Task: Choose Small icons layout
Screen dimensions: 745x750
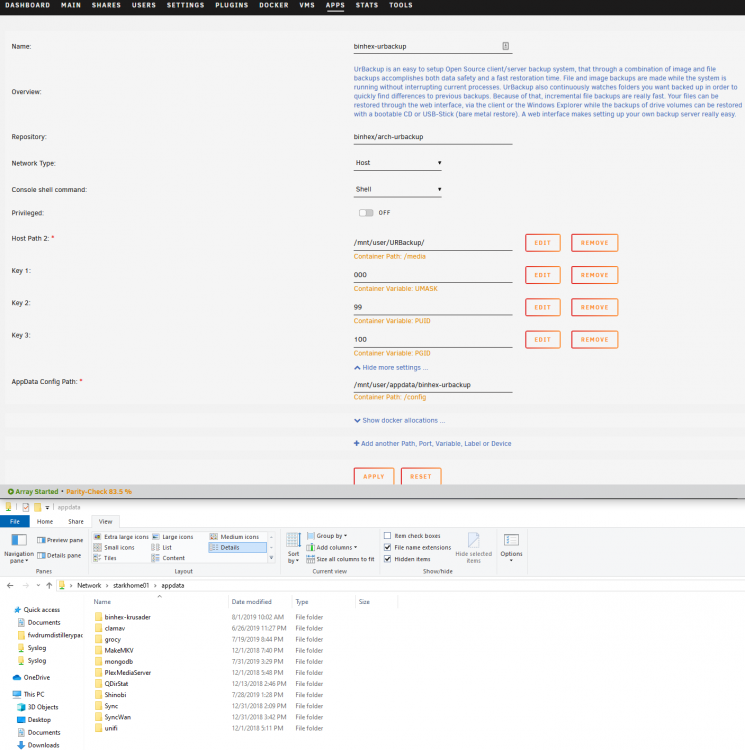Action: pyautogui.click(x=114, y=547)
